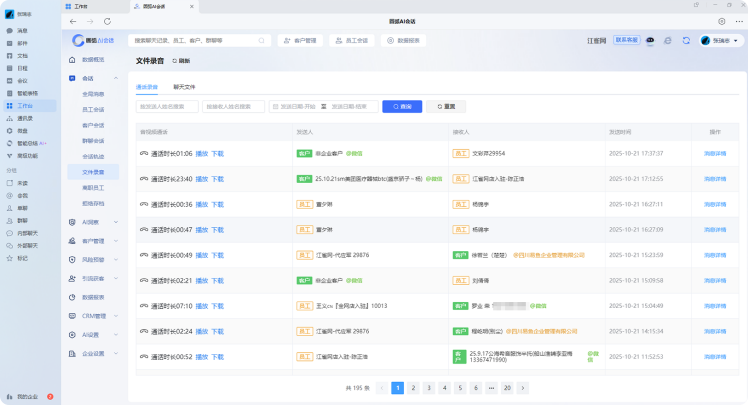748x405 pixels.
Task: Open 消息 in the left sidebar
Action: [21, 31]
